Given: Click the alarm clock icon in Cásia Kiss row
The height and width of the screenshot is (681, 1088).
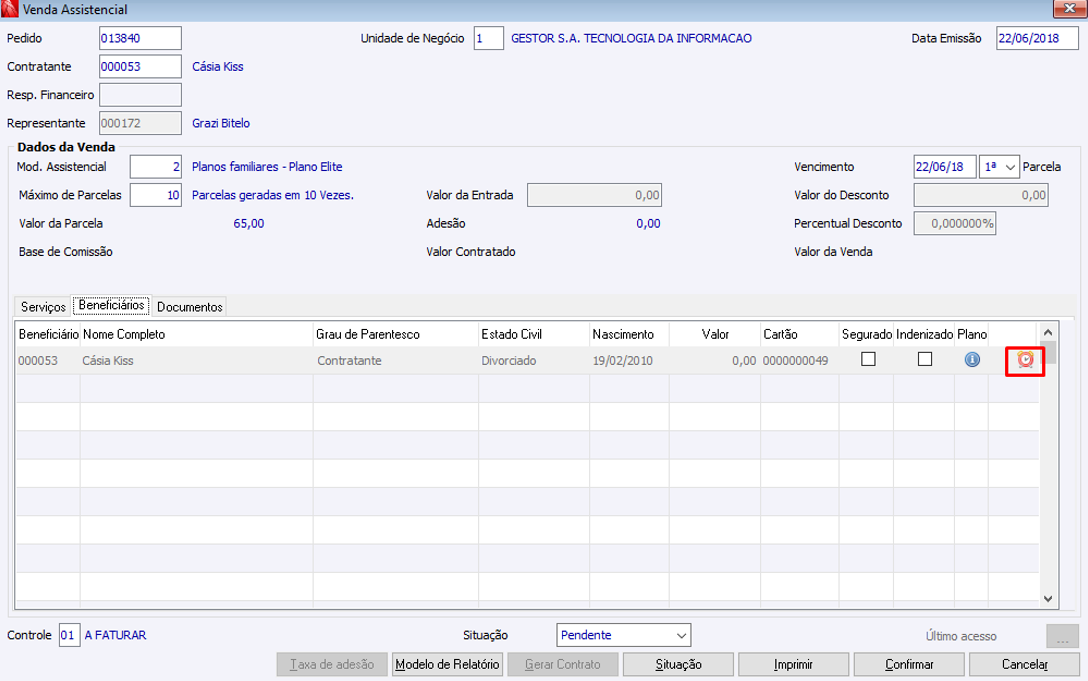Looking at the screenshot, I should click(x=1025, y=360).
